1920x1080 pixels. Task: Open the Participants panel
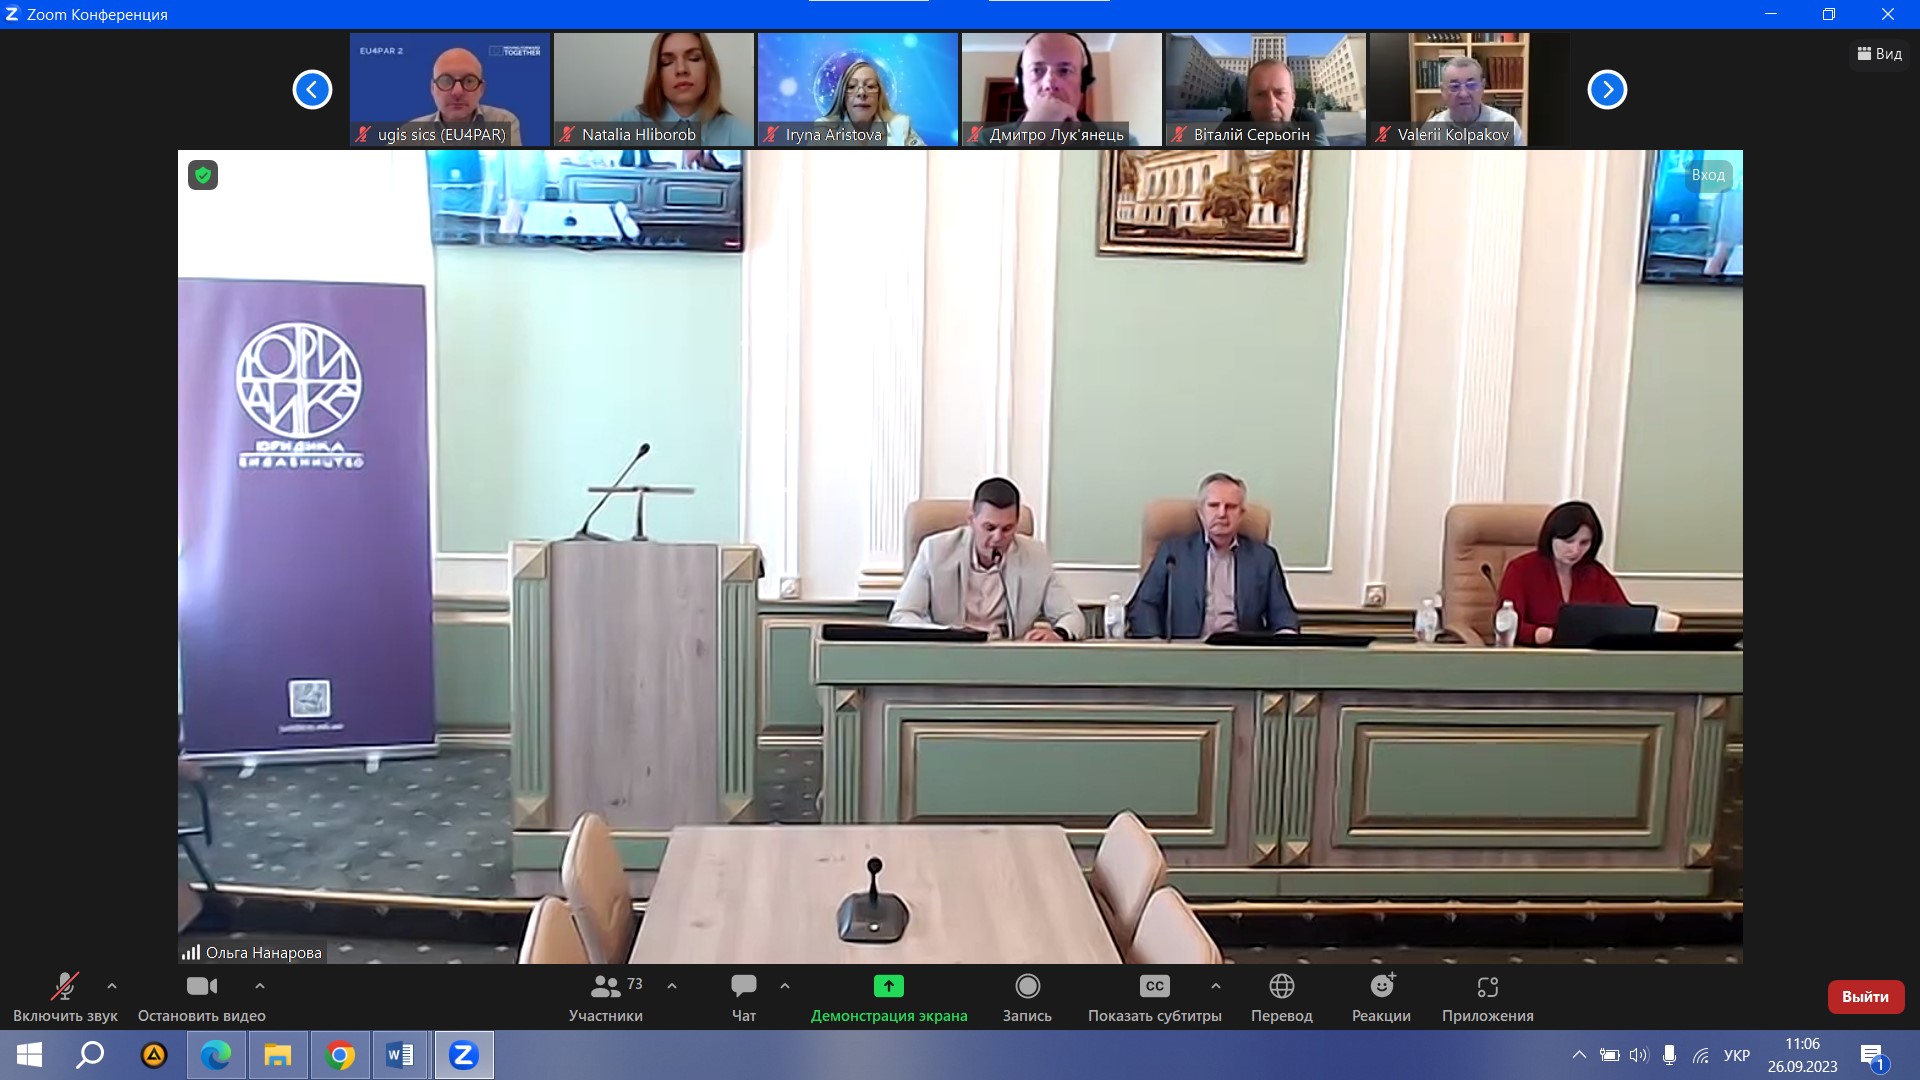pyautogui.click(x=606, y=998)
